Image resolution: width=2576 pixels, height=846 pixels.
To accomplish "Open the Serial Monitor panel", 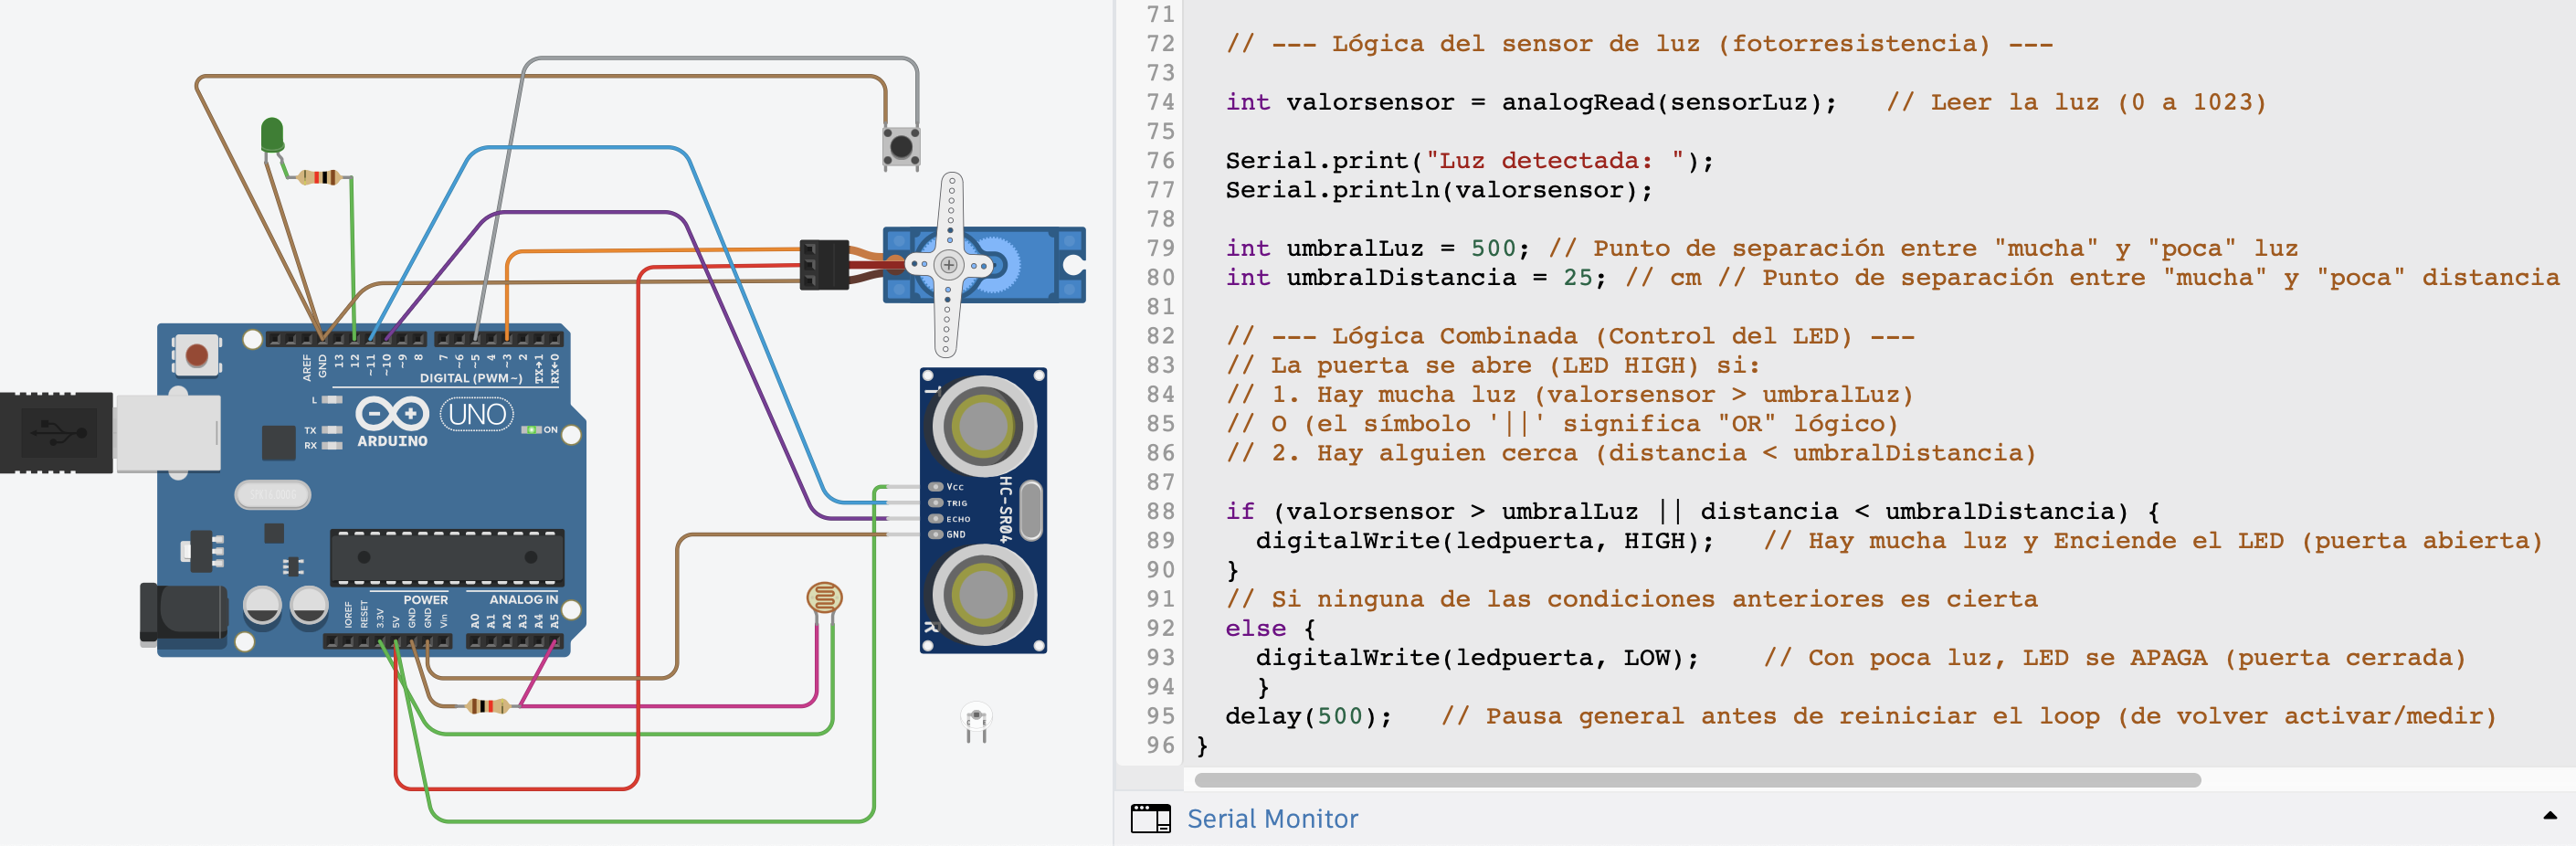I will point(1272,819).
